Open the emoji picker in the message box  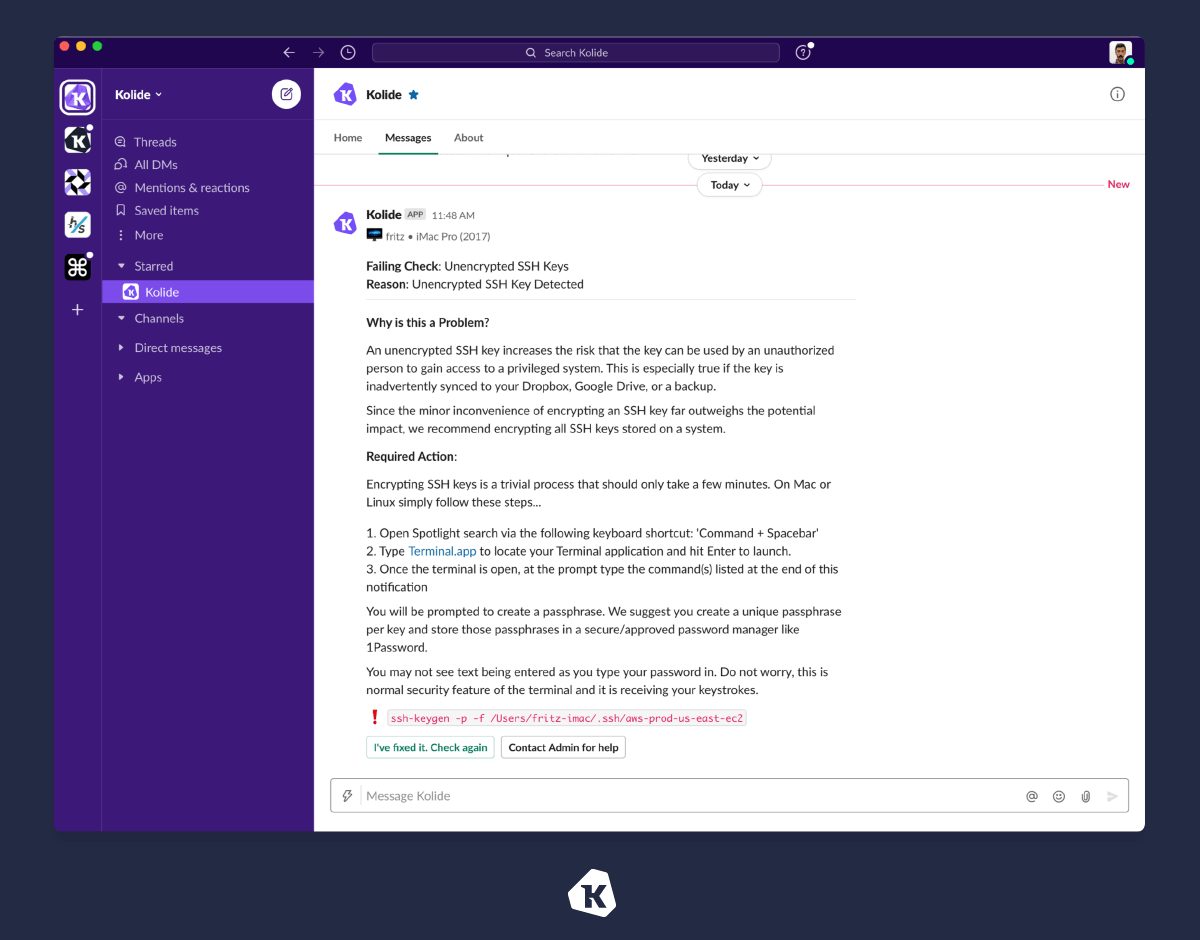pyautogui.click(x=1059, y=796)
